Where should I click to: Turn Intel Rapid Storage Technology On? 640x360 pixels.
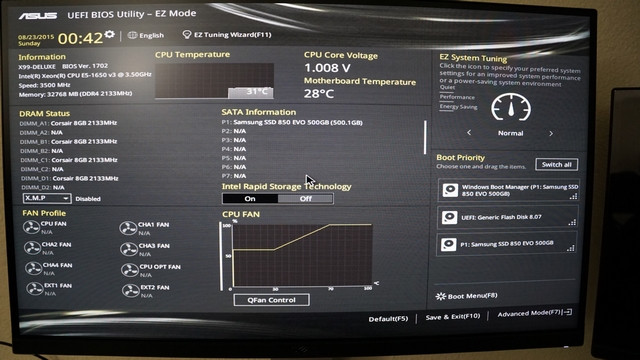pos(250,198)
